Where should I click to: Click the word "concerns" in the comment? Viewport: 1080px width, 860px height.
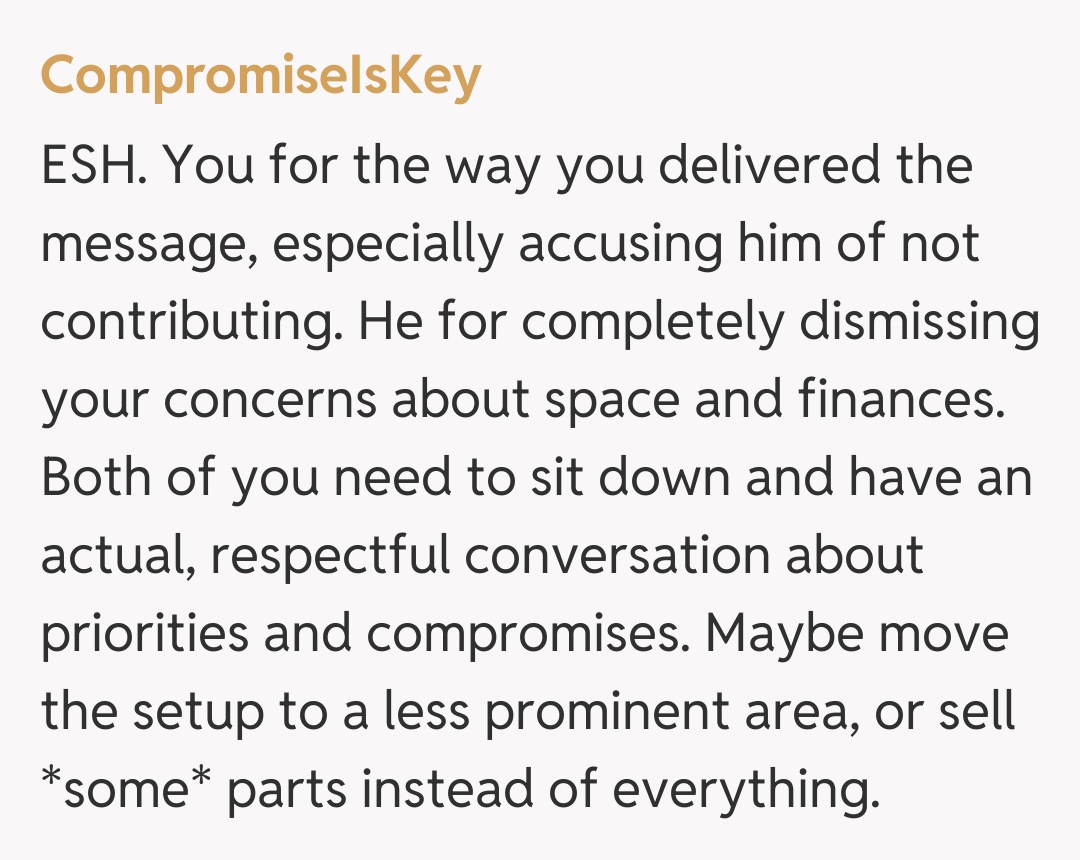270,401
